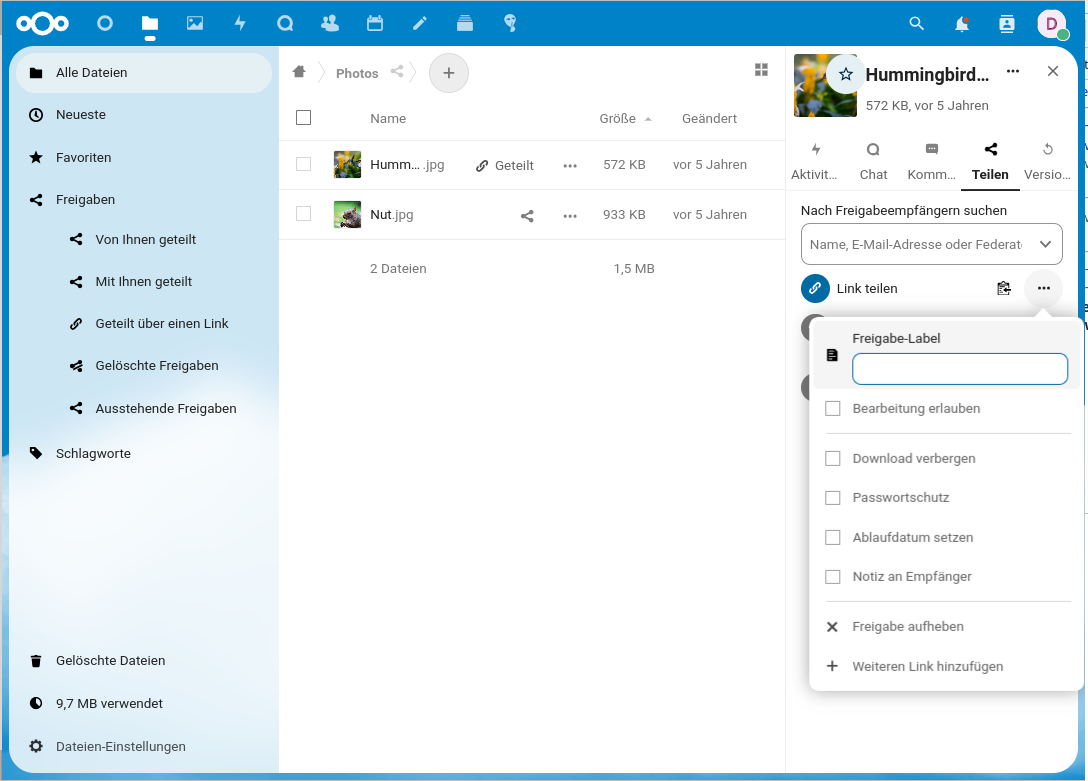Open the three-dot menu for Nut.jpg

pyautogui.click(x=570, y=215)
